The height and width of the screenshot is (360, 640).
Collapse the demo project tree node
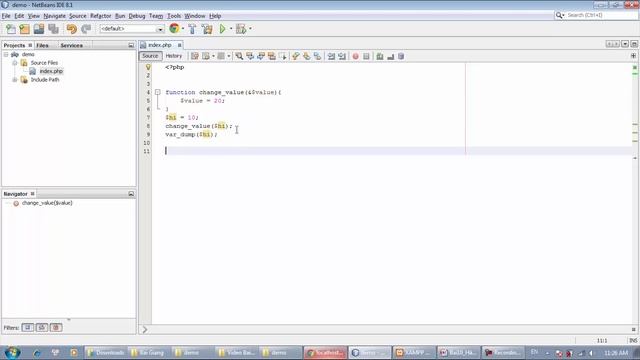6,54
